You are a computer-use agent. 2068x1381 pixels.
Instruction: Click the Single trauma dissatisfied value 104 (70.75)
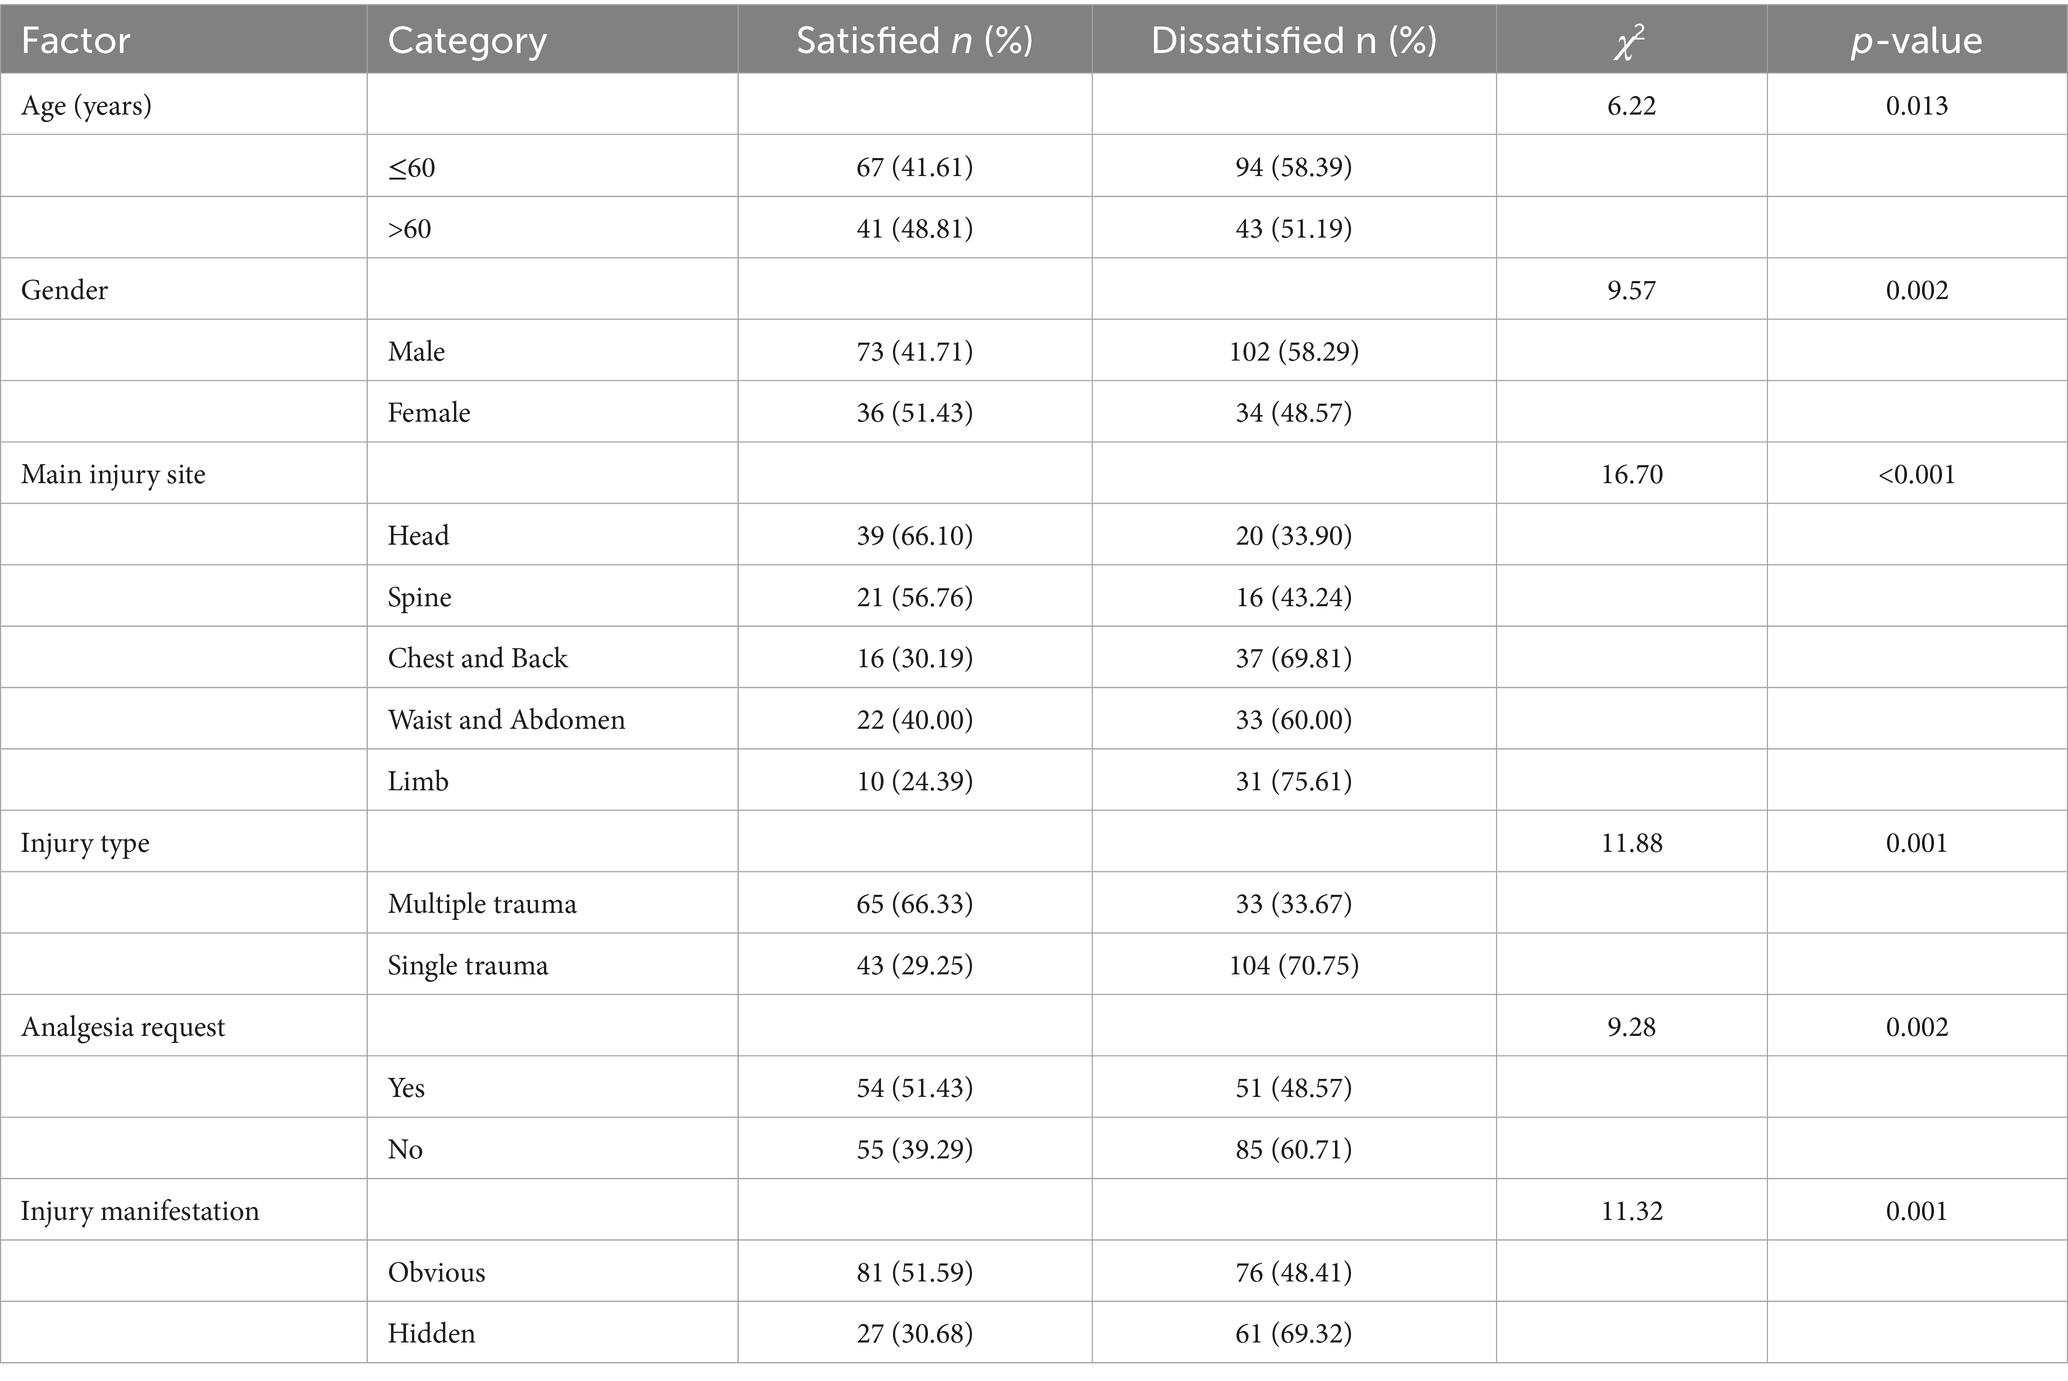1293,965
